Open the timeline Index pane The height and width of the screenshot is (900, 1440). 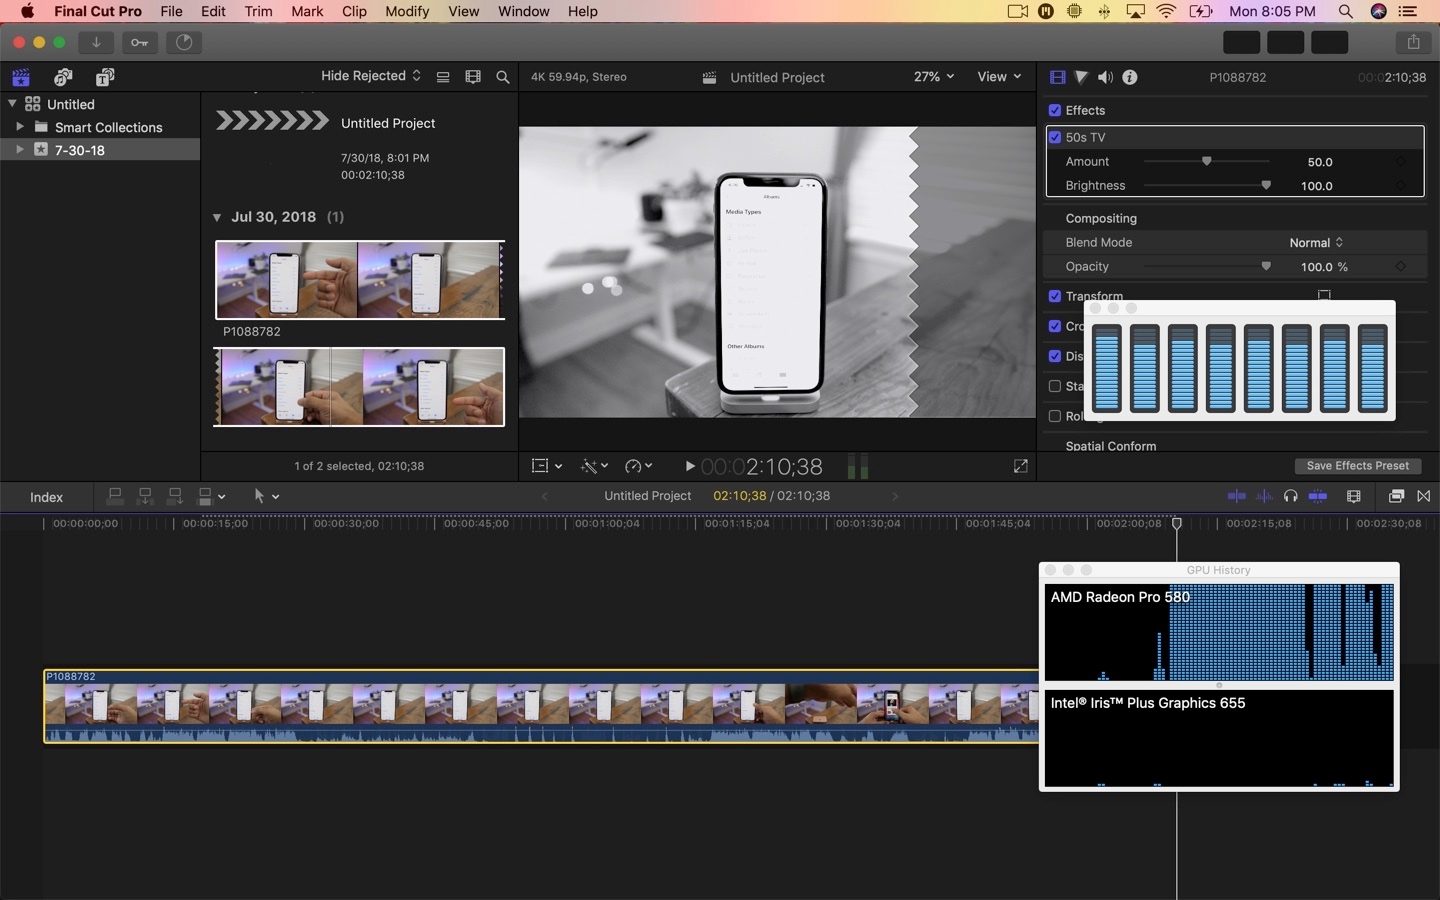(x=45, y=497)
